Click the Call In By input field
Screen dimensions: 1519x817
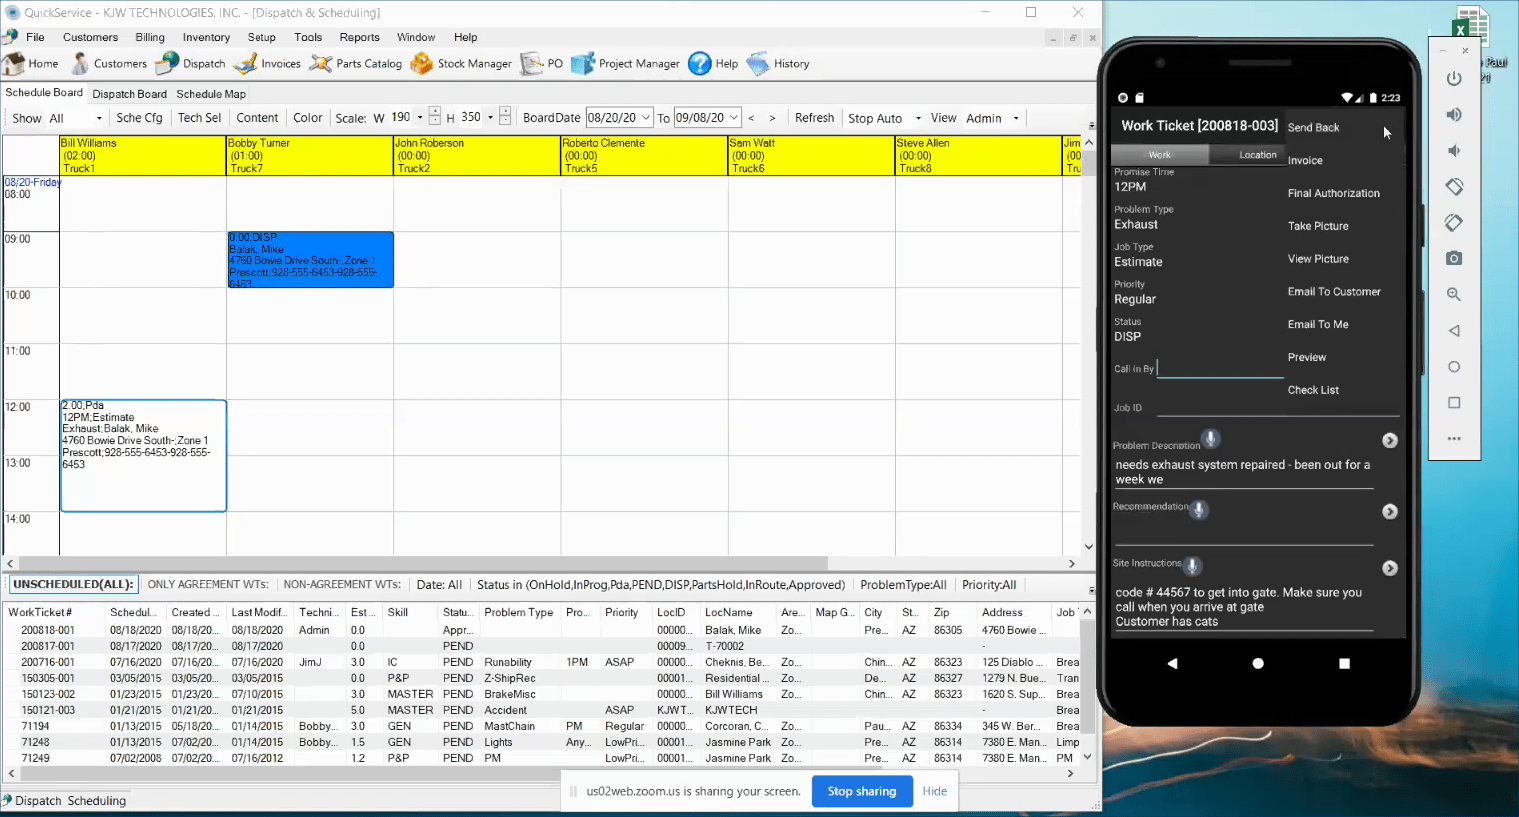tap(1219, 368)
